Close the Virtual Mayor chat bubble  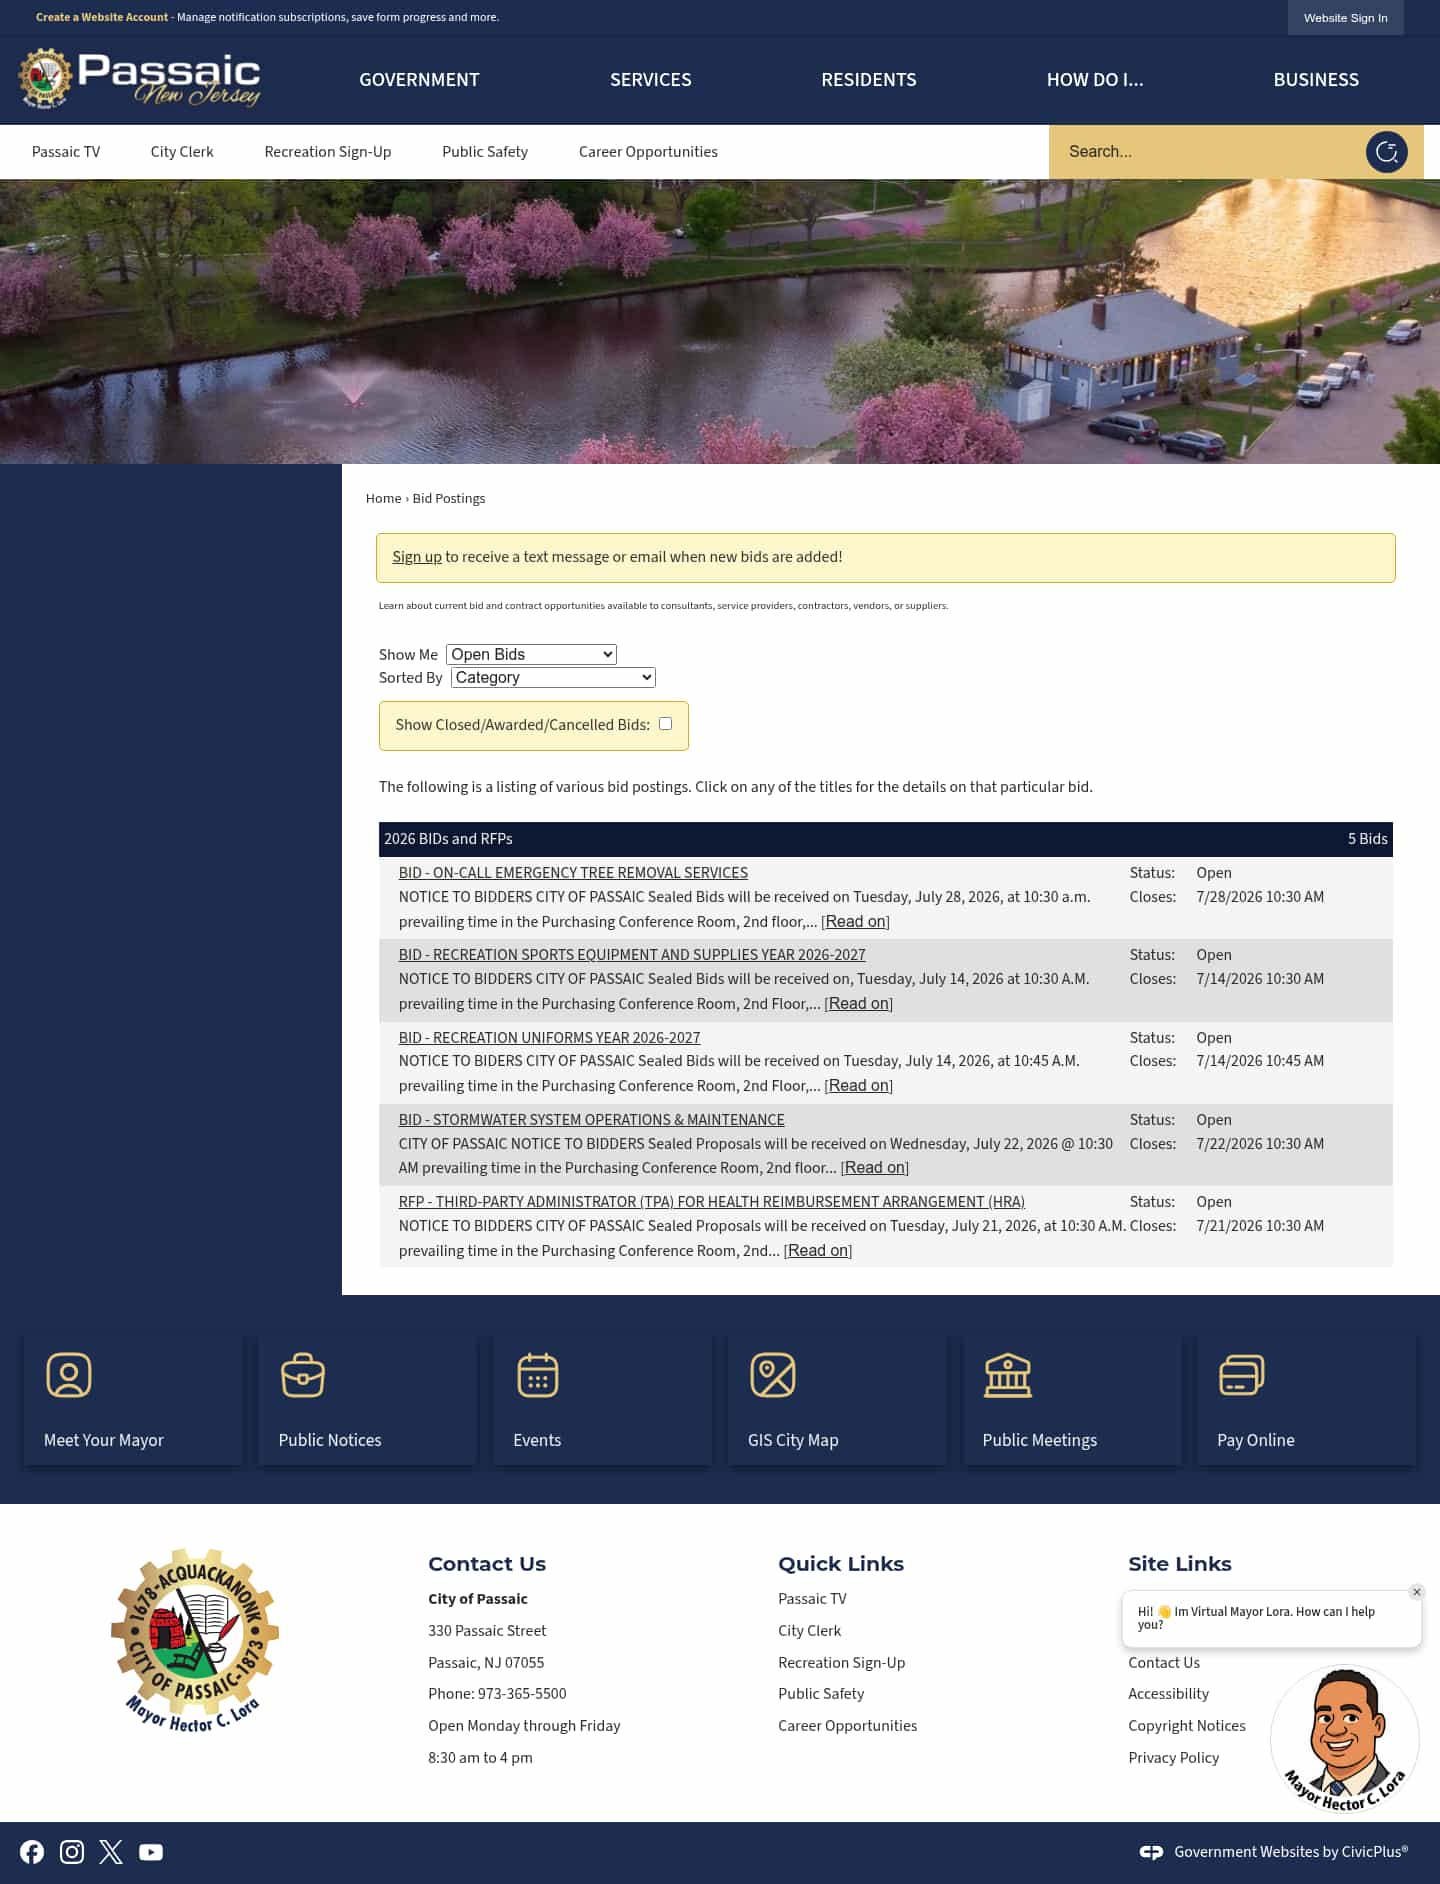click(1416, 1592)
